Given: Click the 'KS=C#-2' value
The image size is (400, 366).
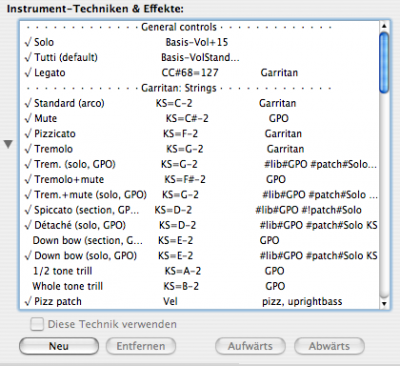Looking at the screenshot, I should (x=187, y=119).
